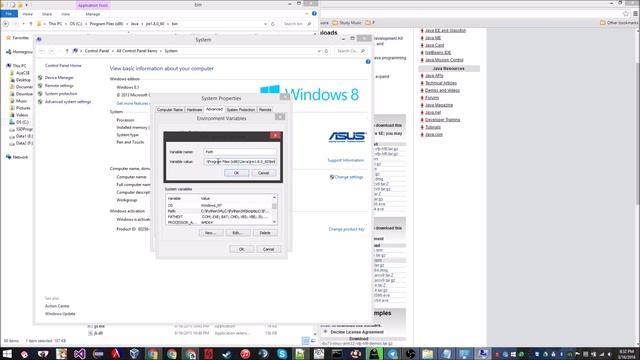The width and height of the screenshot is (640, 360).
Task: Open the View ribbon tab in Explorer
Action: pyautogui.click(x=65, y=14)
